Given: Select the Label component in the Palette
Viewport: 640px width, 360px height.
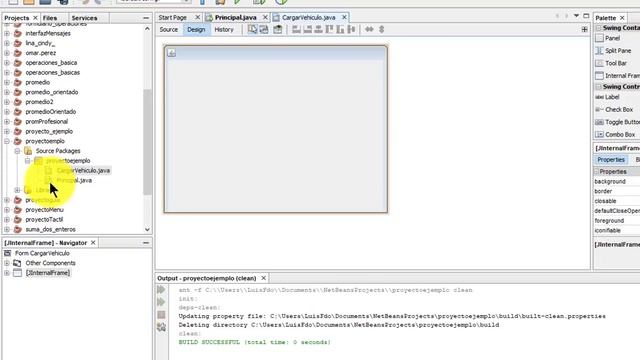Looking at the screenshot, I should click(607, 97).
